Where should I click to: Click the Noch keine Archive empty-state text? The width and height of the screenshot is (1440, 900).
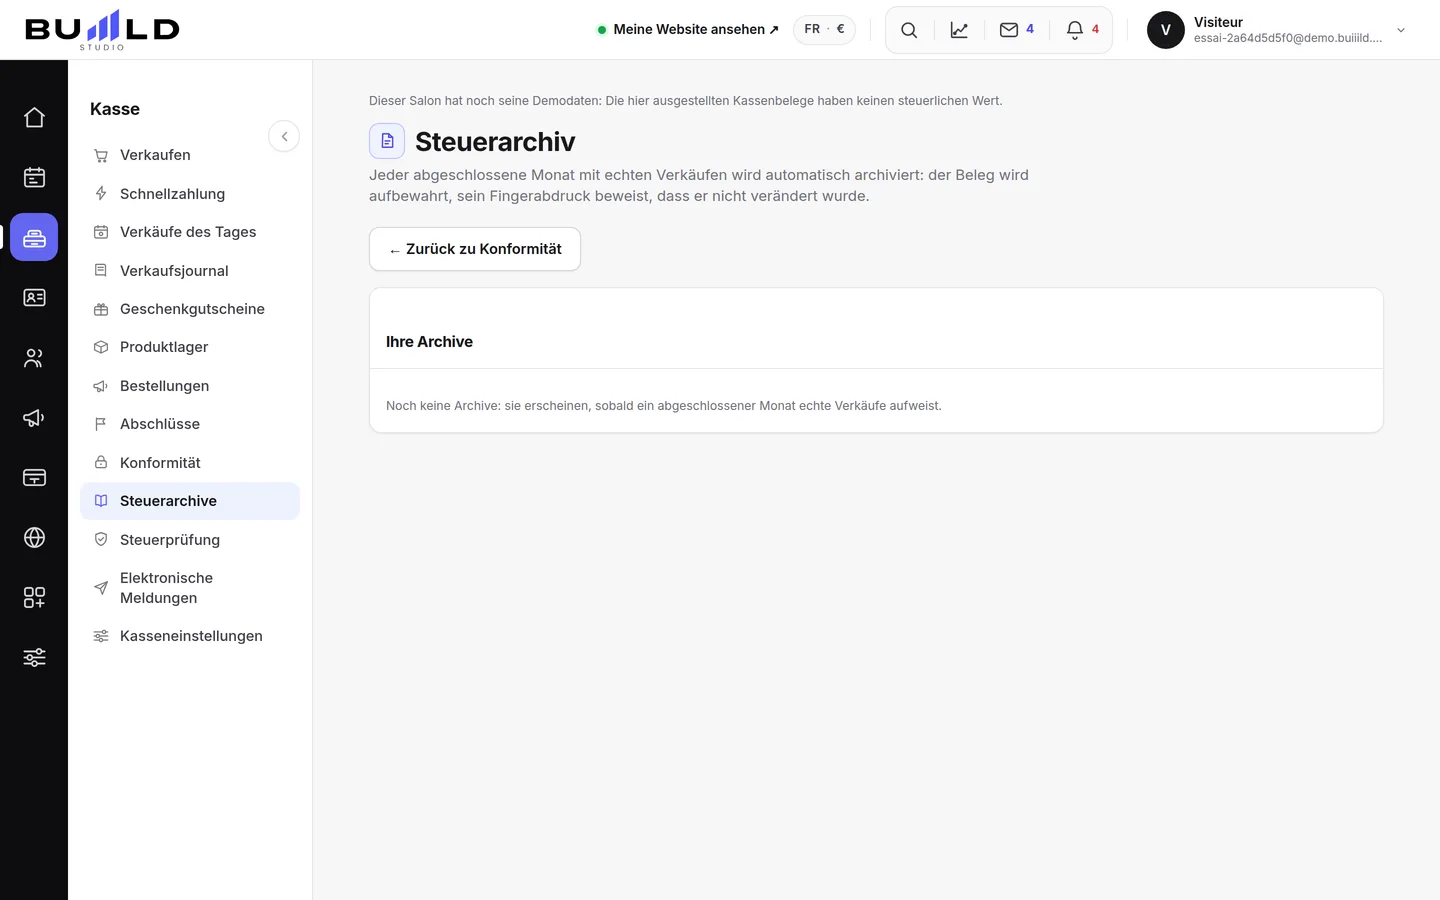pos(664,406)
